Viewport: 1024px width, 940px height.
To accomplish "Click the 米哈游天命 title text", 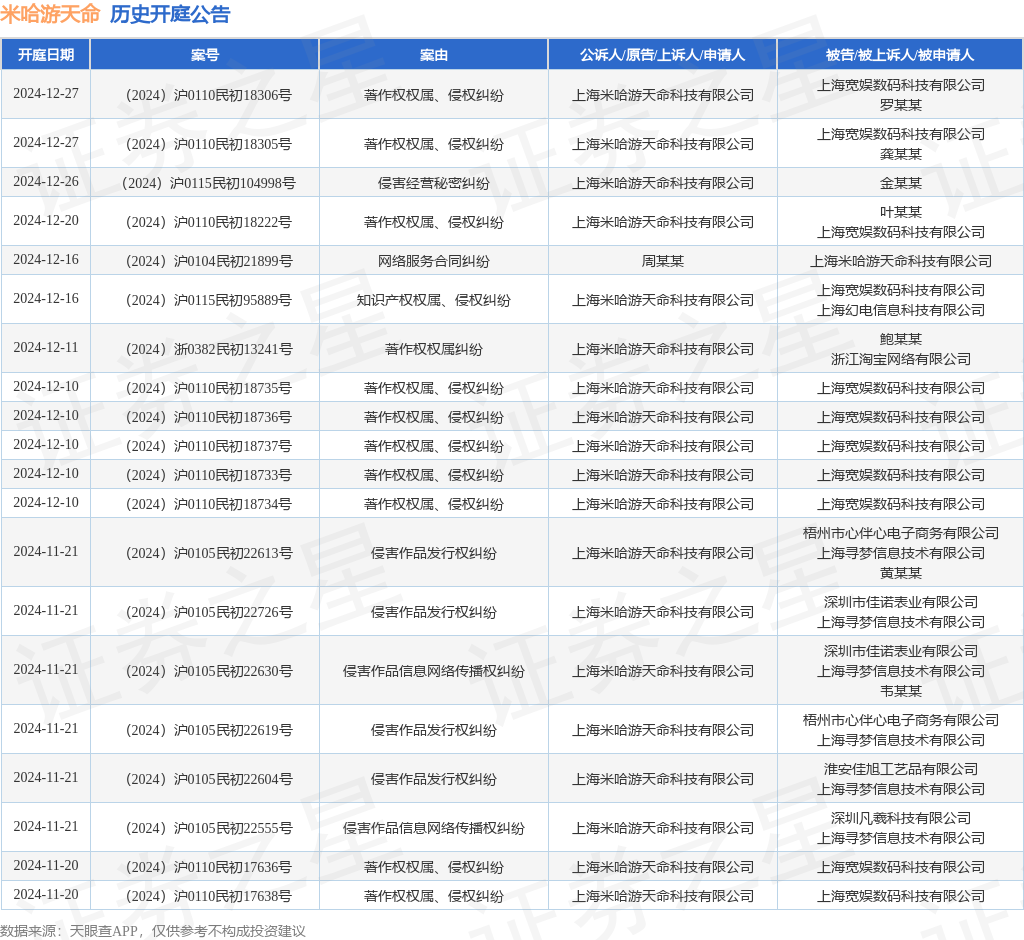I will coord(50,14).
